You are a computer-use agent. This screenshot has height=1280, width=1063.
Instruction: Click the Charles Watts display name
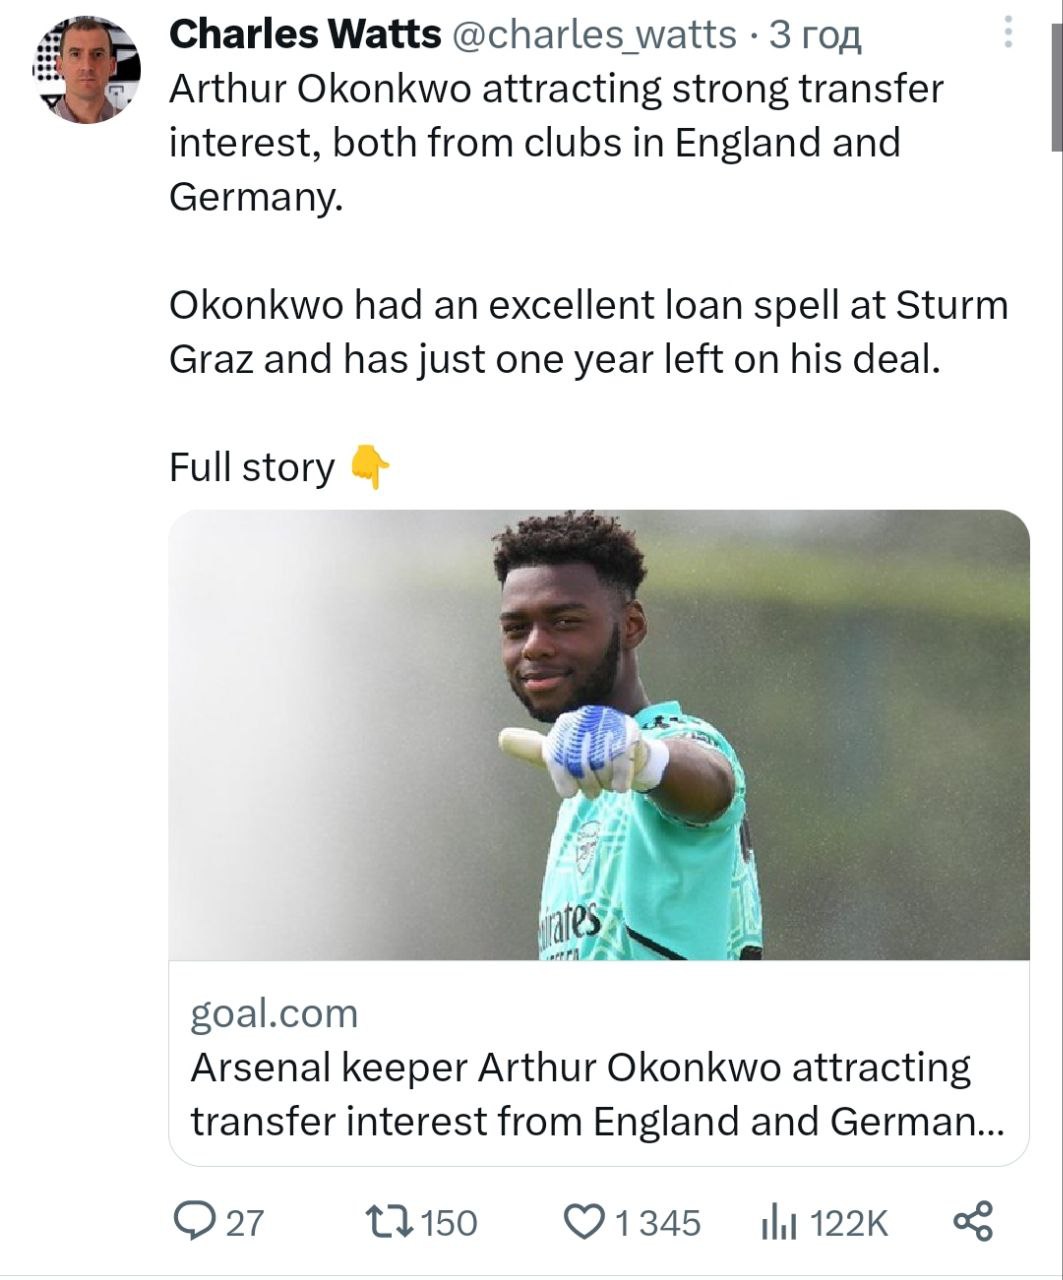[305, 35]
